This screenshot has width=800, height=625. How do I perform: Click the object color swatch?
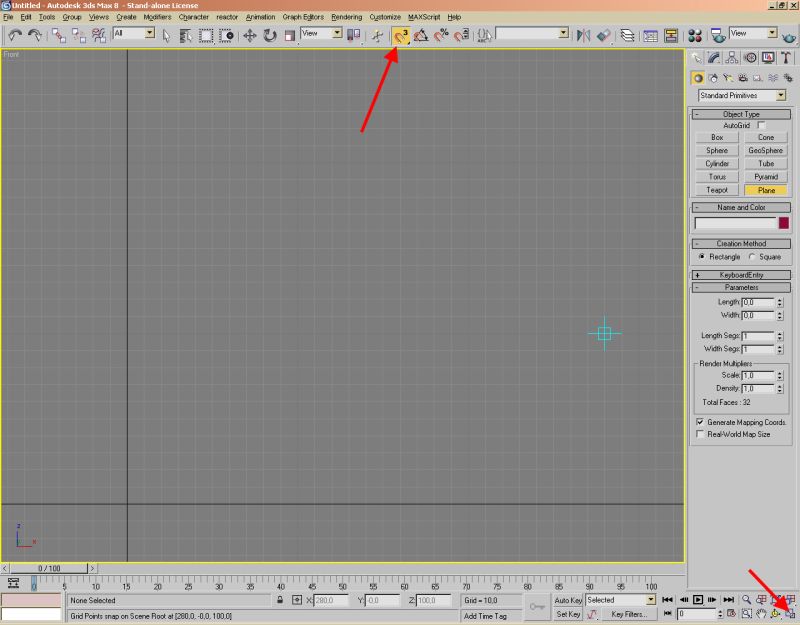click(784, 222)
